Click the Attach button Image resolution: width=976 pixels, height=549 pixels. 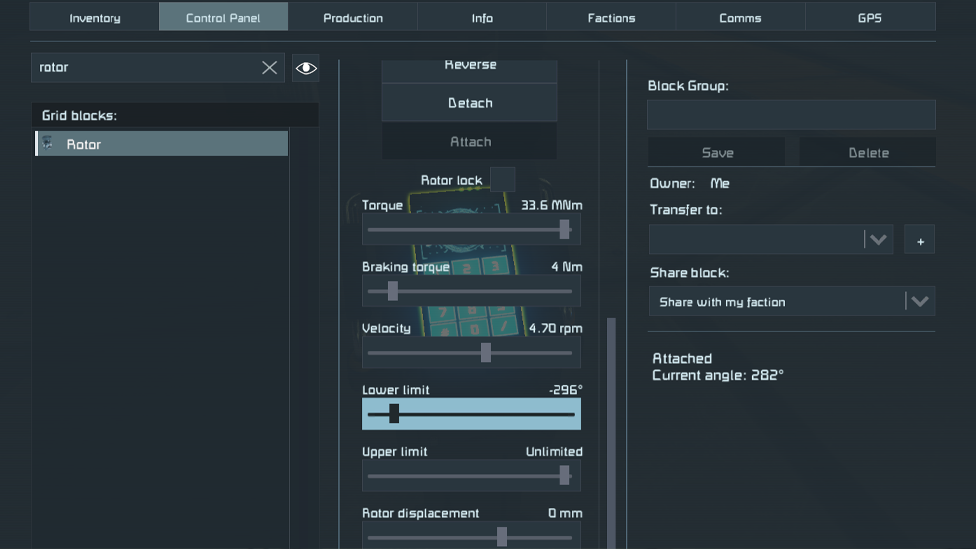(469, 141)
